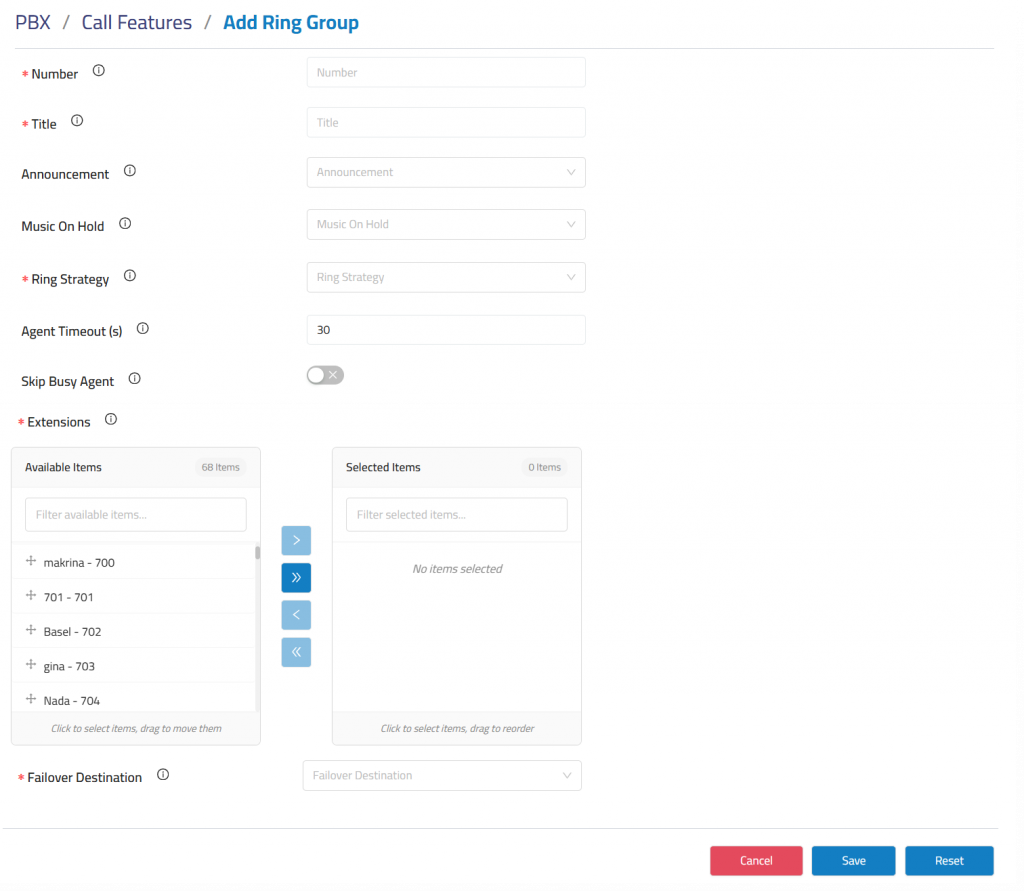1024x891 pixels.
Task: Click the info icon beside Ring Strategy
Action: pyautogui.click(x=129, y=276)
